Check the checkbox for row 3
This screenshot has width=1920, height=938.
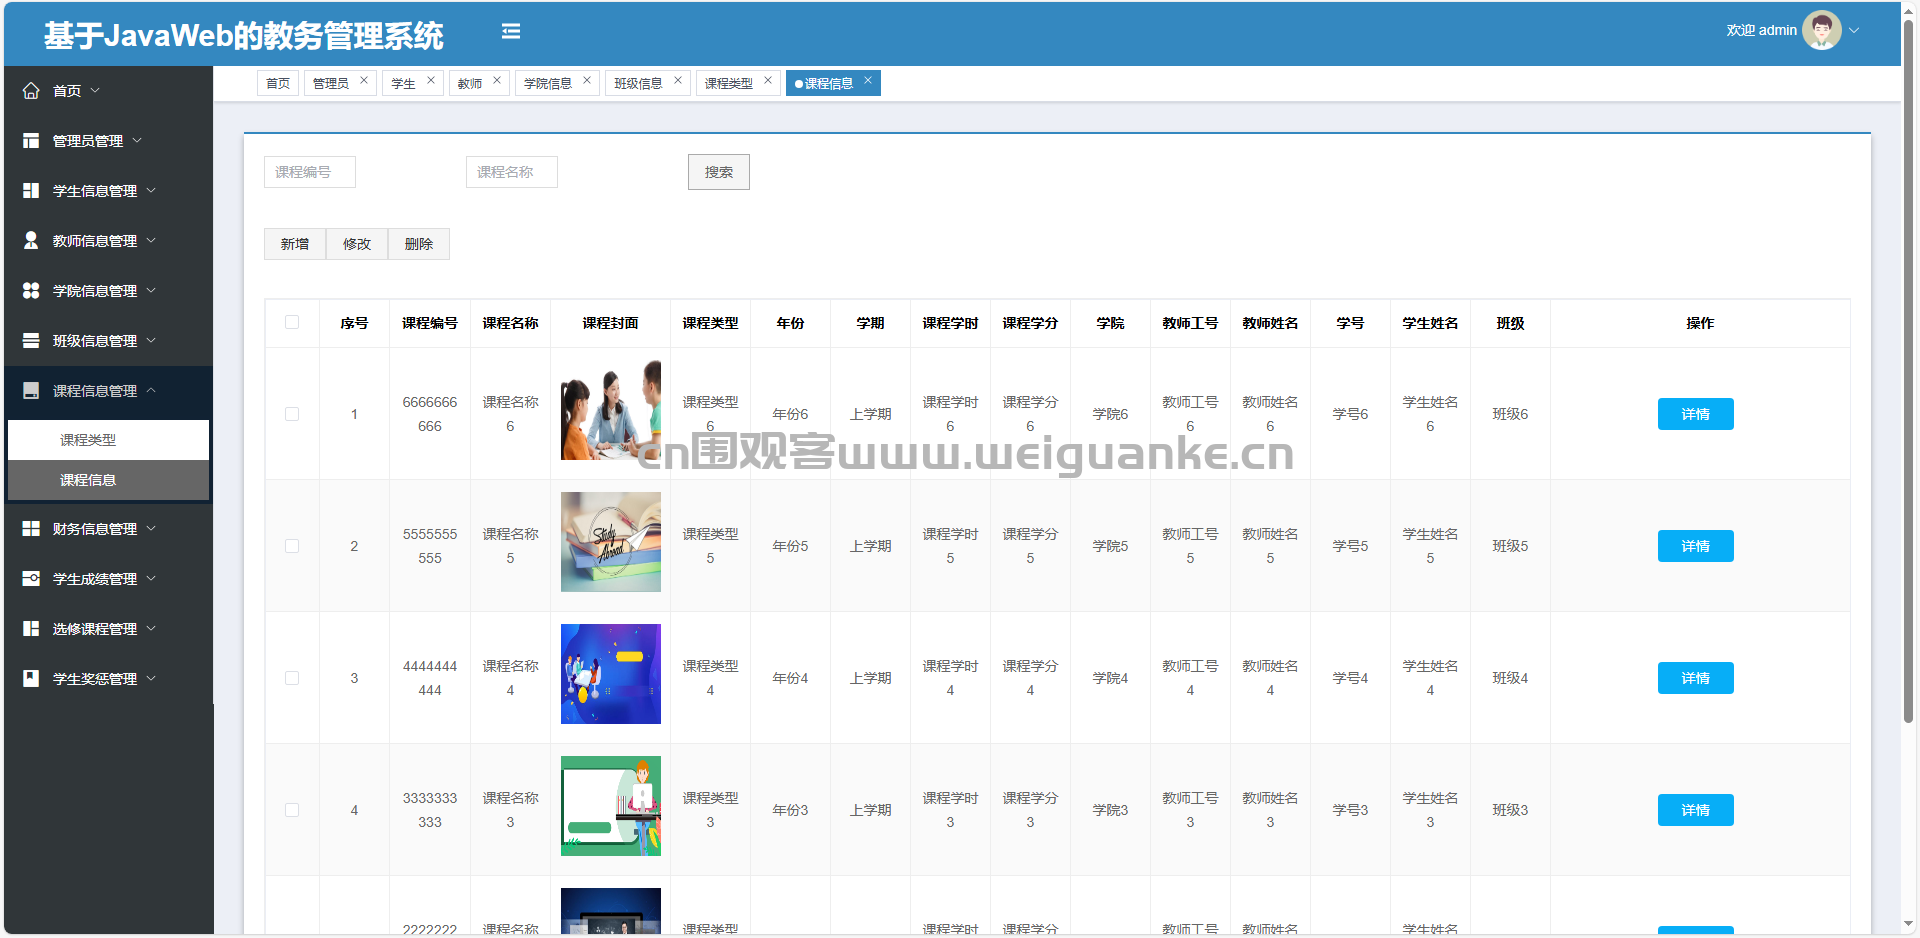coord(292,678)
